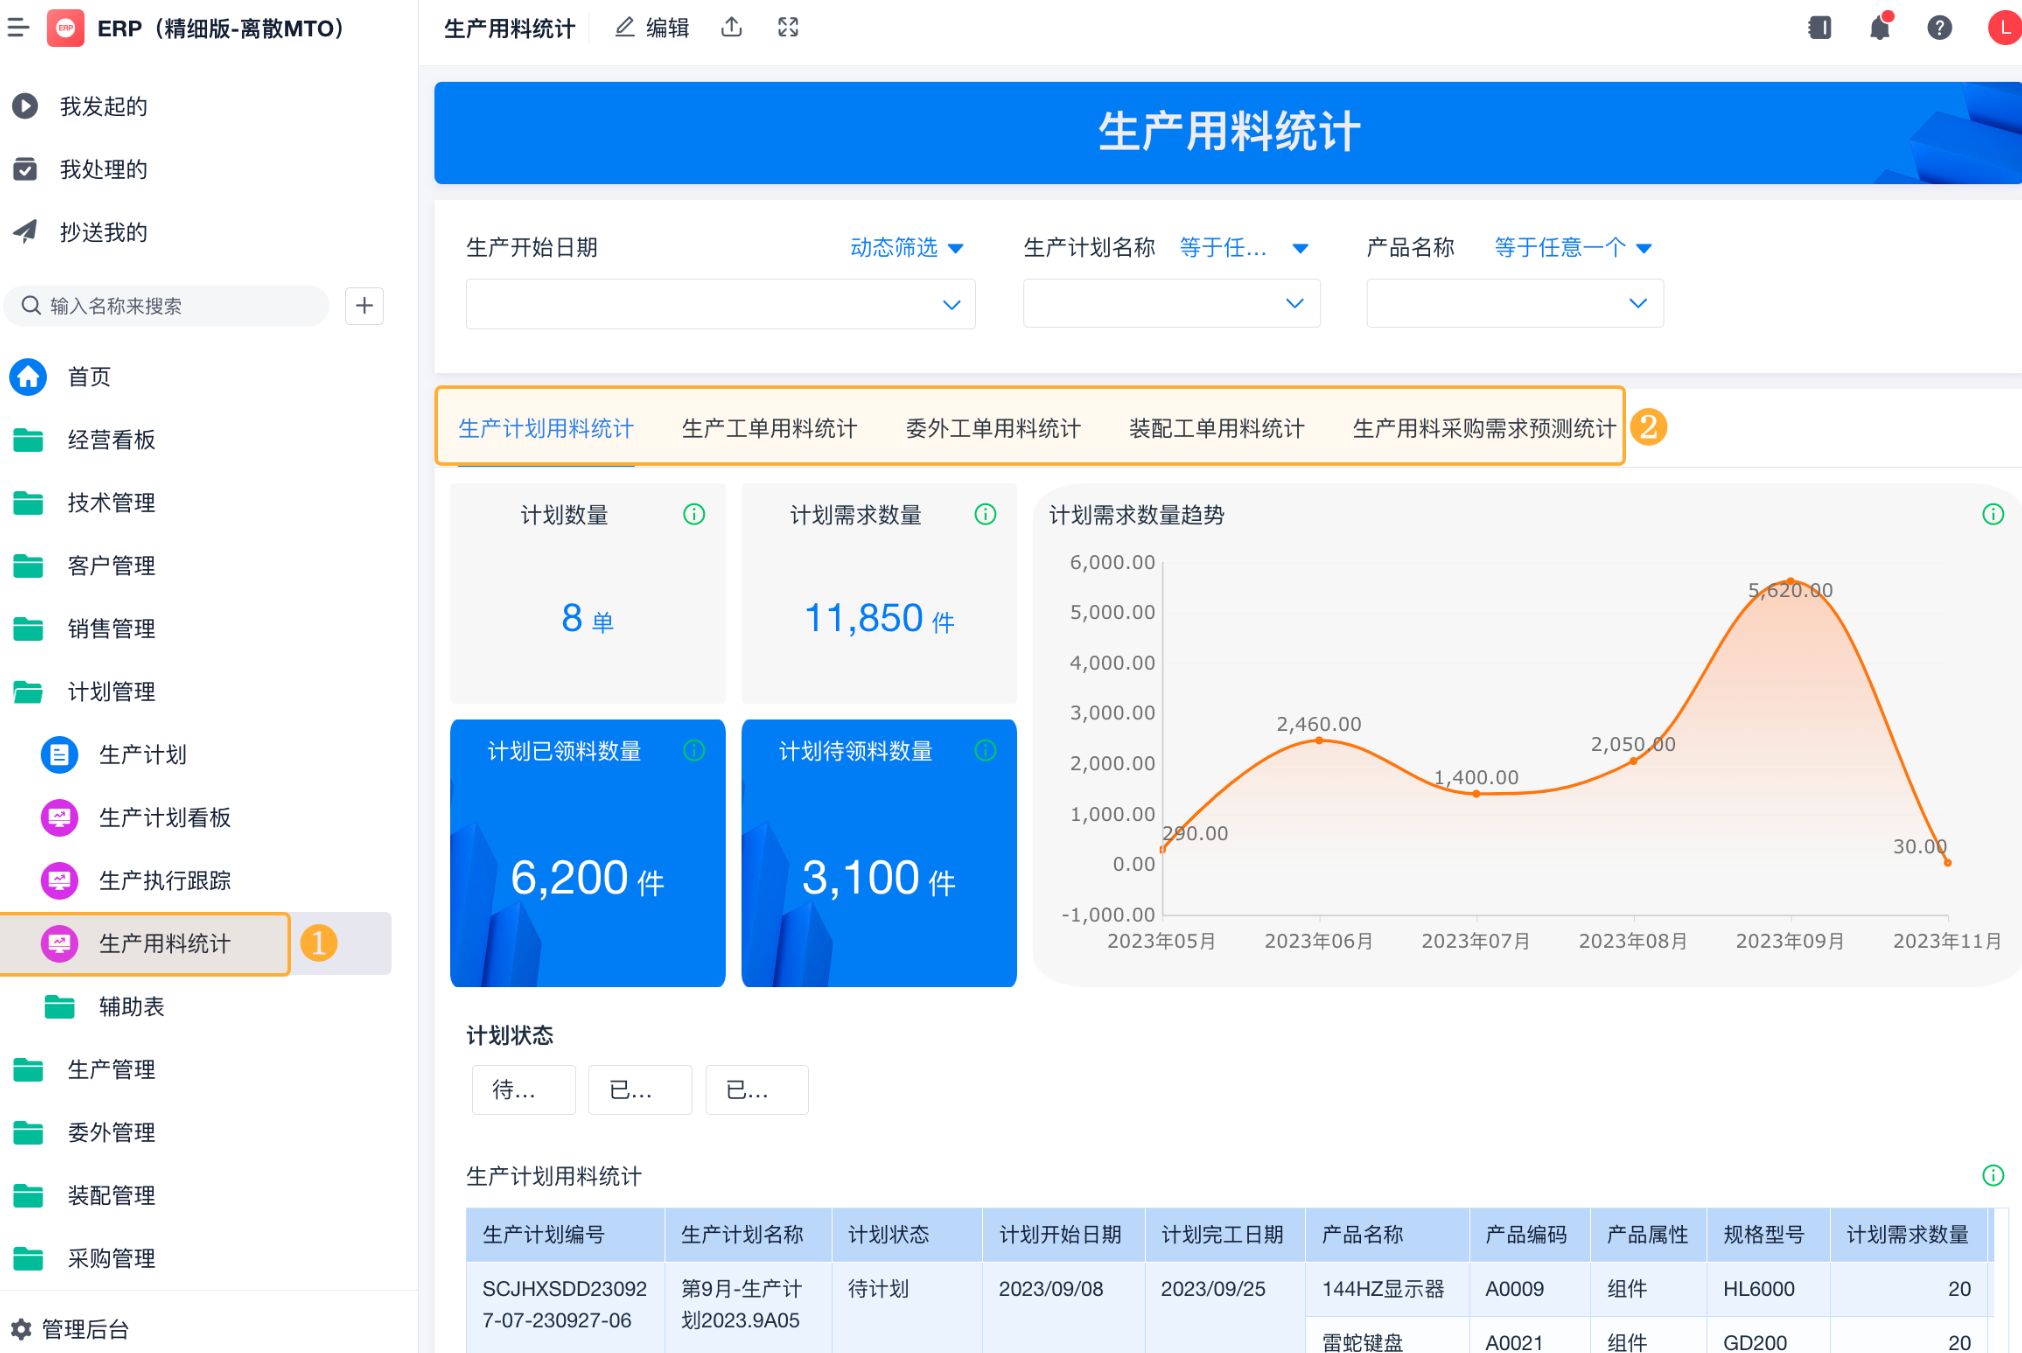The image size is (2022, 1353).
Task: Open the 首页 home icon item
Action: 28,376
